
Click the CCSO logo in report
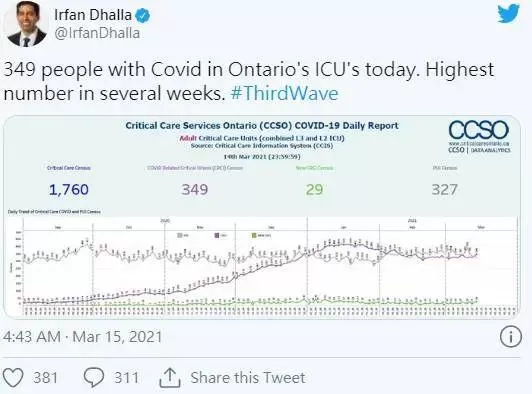(479, 135)
